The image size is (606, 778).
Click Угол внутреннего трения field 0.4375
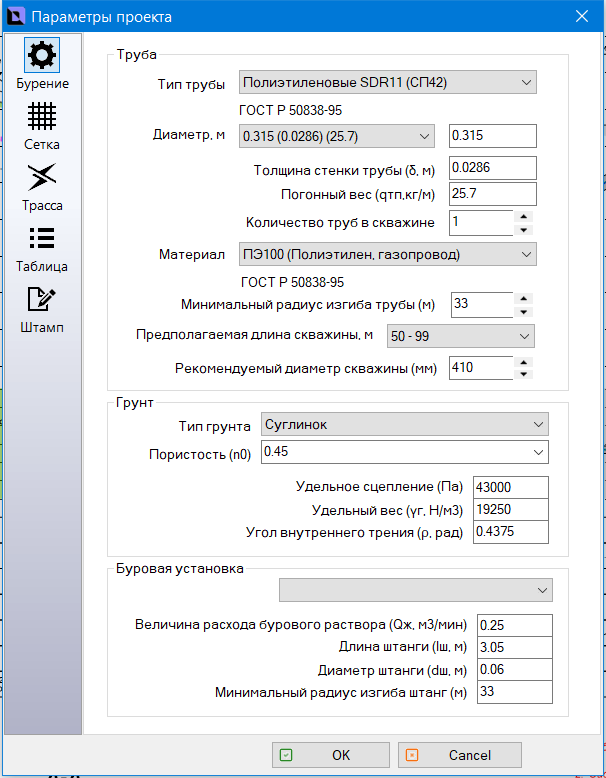click(x=511, y=532)
